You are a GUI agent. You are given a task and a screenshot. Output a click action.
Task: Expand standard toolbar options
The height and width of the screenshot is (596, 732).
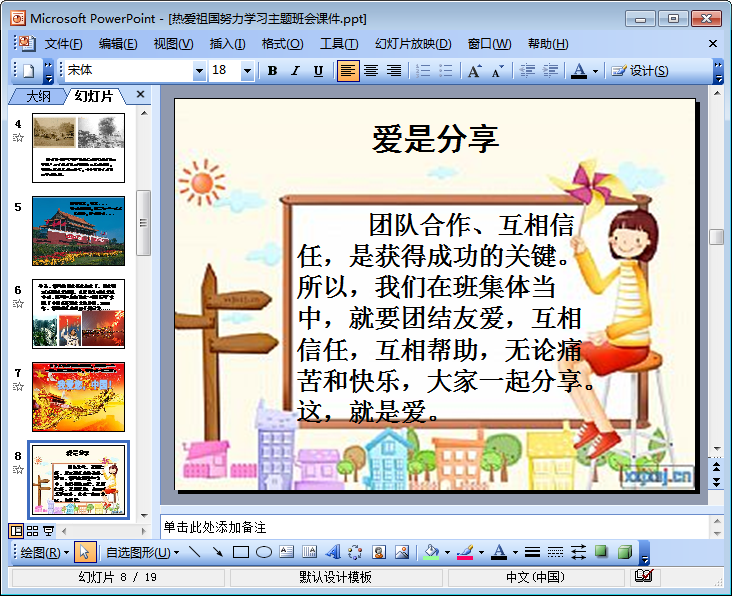coord(49,71)
